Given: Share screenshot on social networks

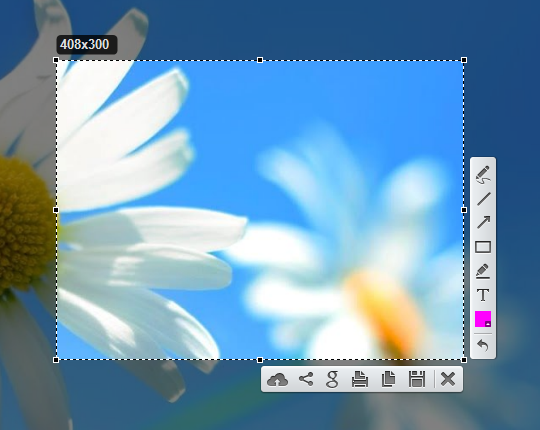Looking at the screenshot, I should coord(306,379).
